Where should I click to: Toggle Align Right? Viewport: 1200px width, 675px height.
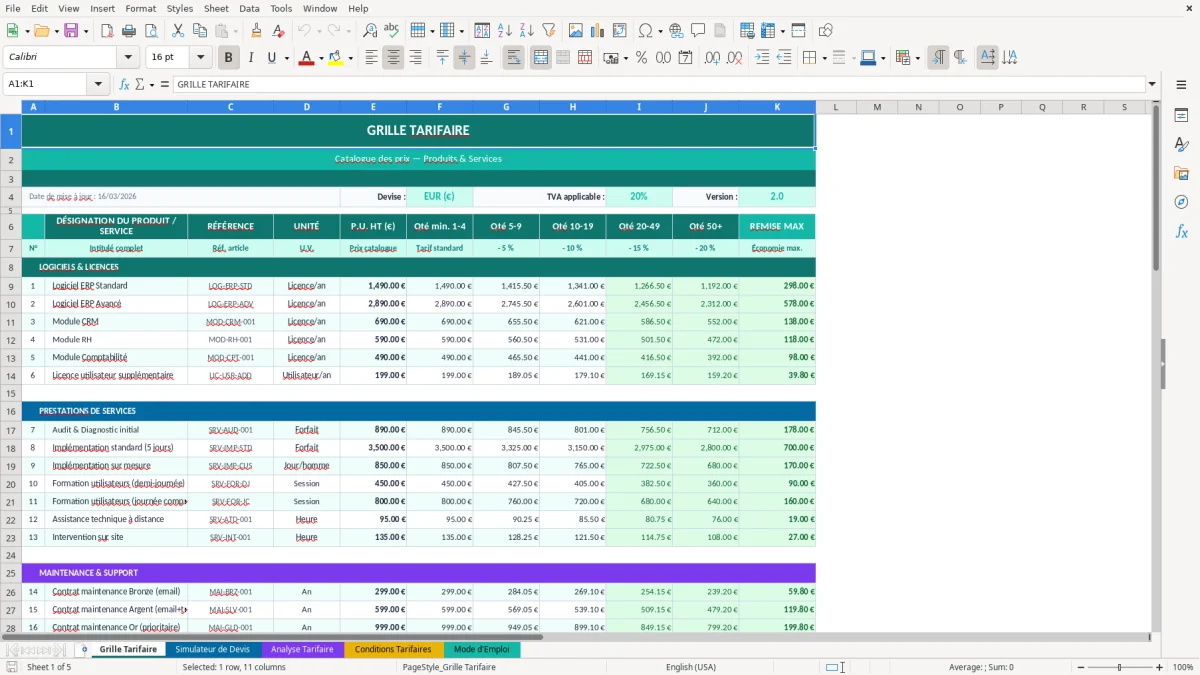tap(415, 58)
